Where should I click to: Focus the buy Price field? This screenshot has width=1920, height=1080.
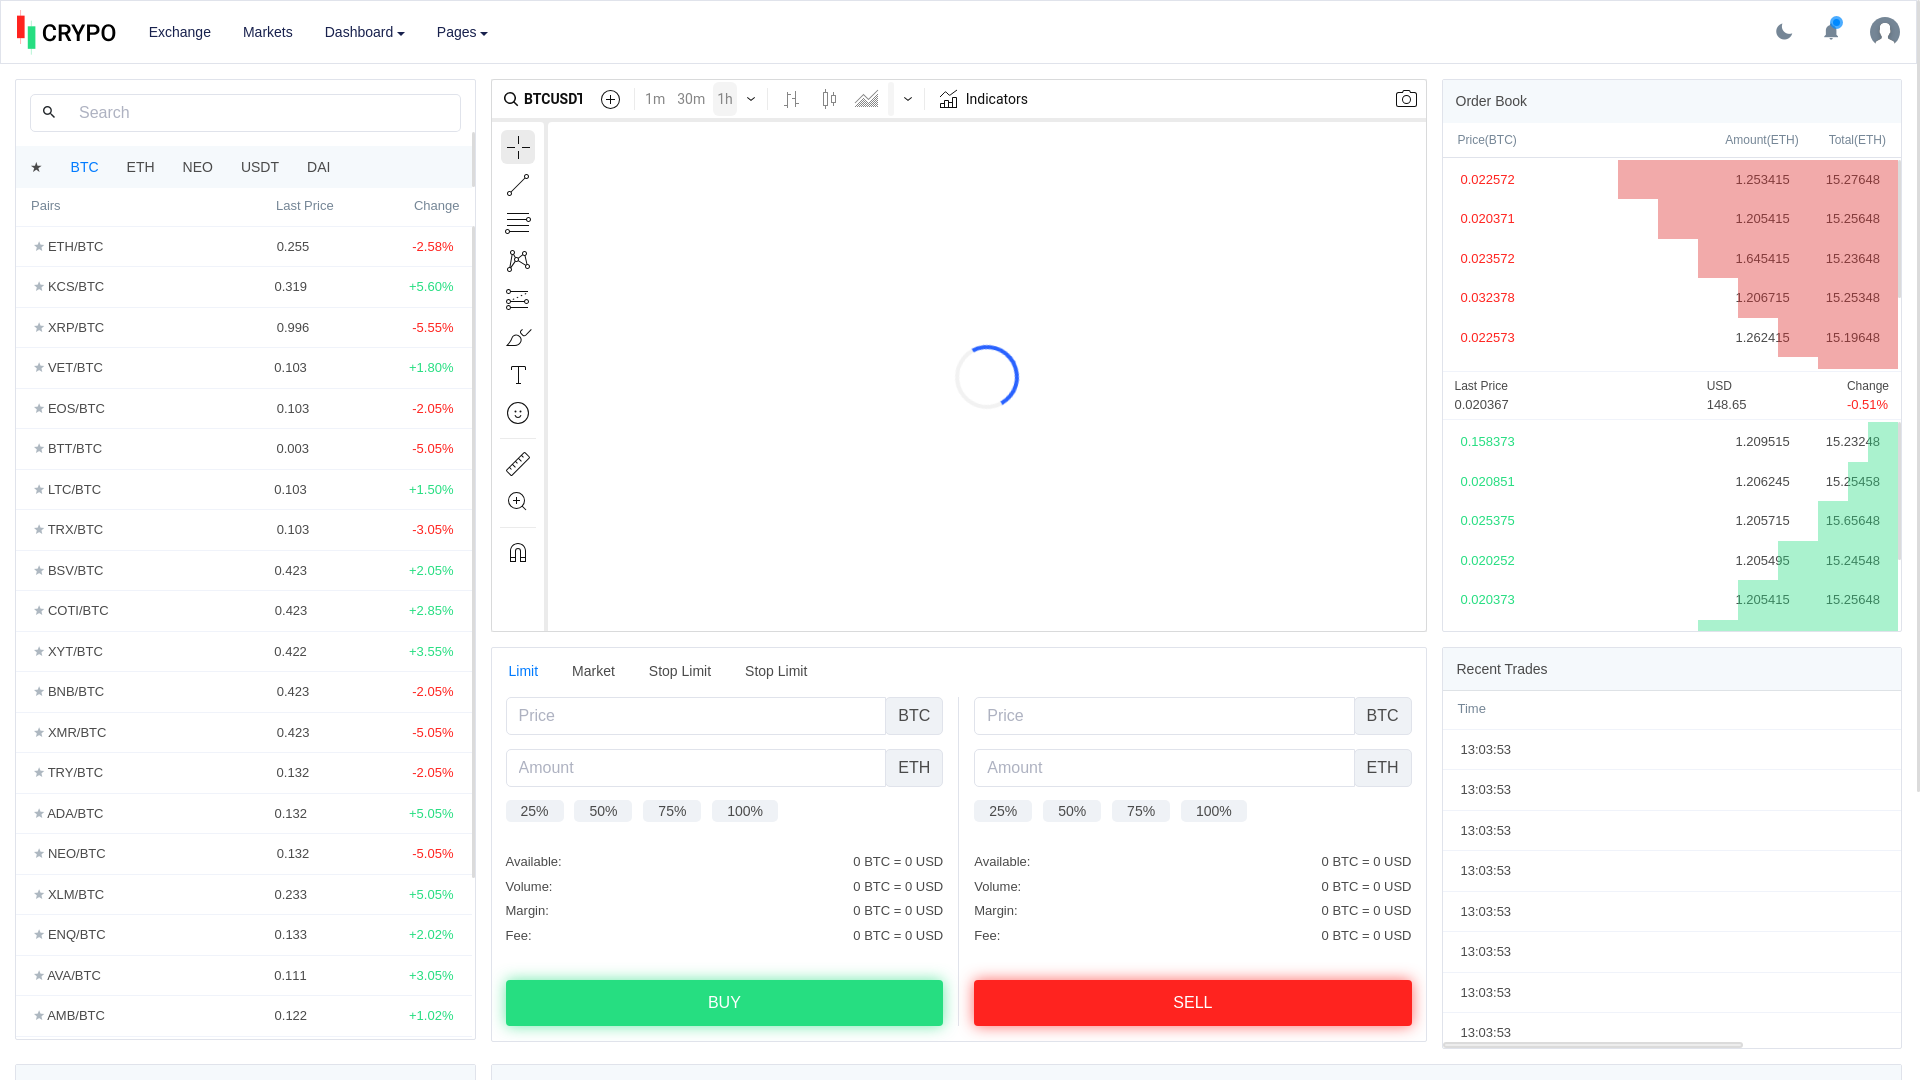[x=696, y=716]
